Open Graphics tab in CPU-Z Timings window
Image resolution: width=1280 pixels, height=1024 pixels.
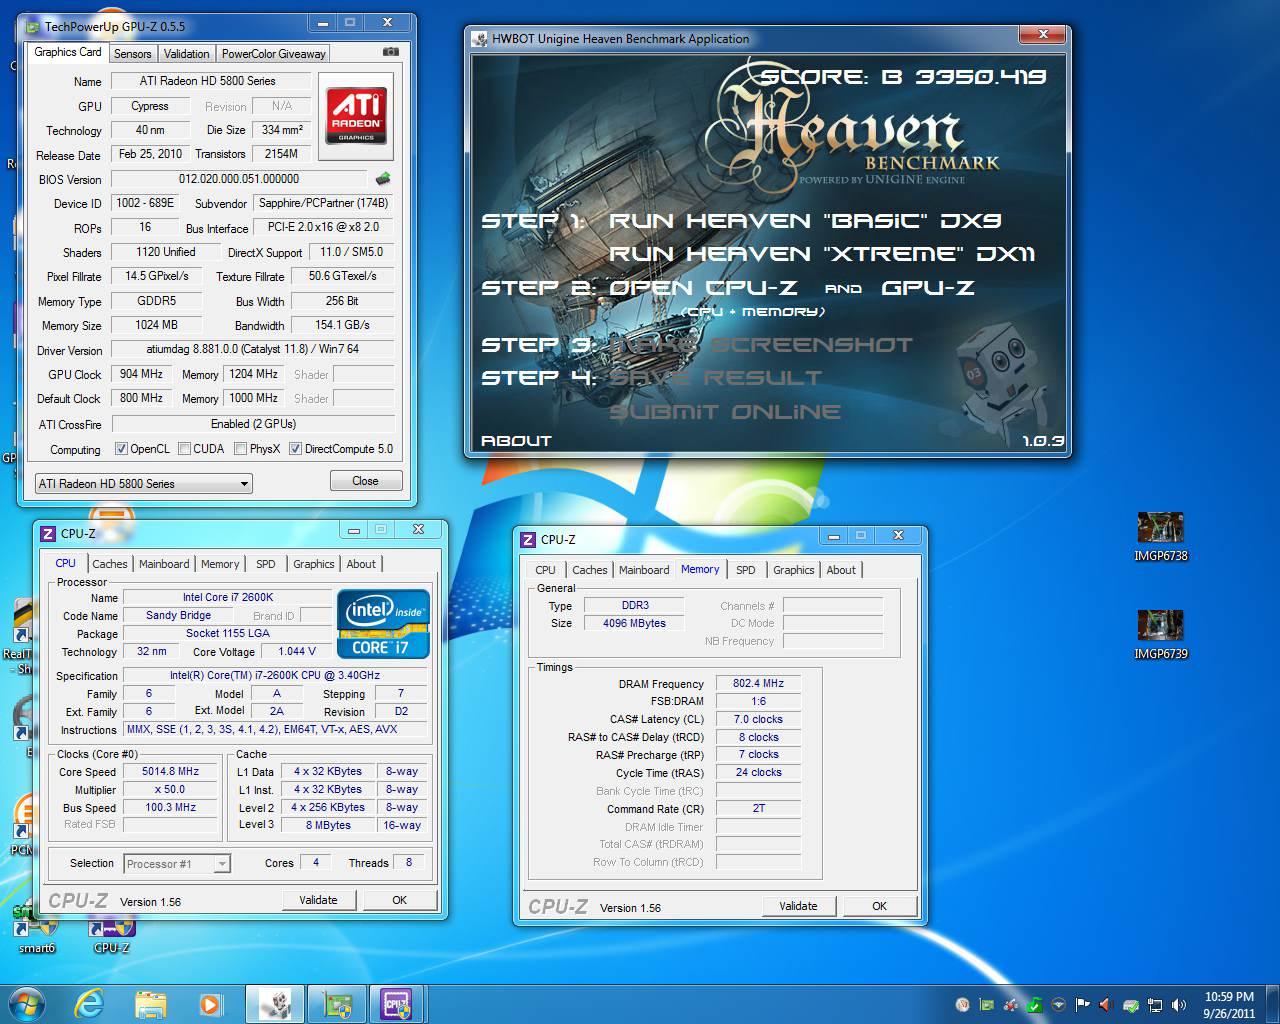[794, 570]
